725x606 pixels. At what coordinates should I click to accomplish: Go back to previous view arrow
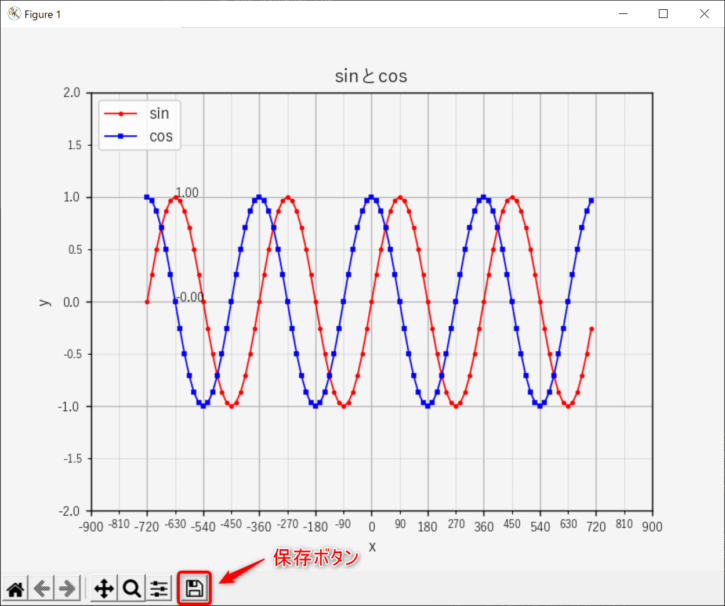42,589
